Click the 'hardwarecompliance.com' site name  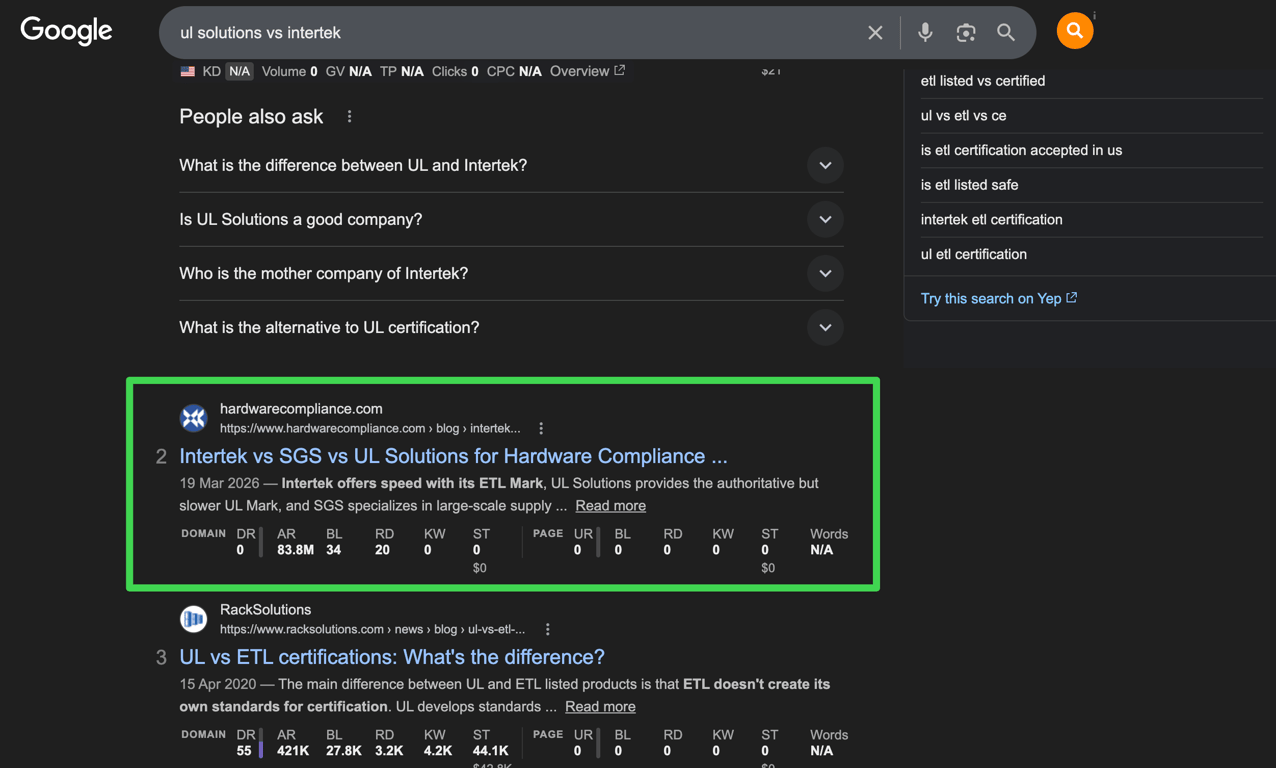(x=301, y=409)
